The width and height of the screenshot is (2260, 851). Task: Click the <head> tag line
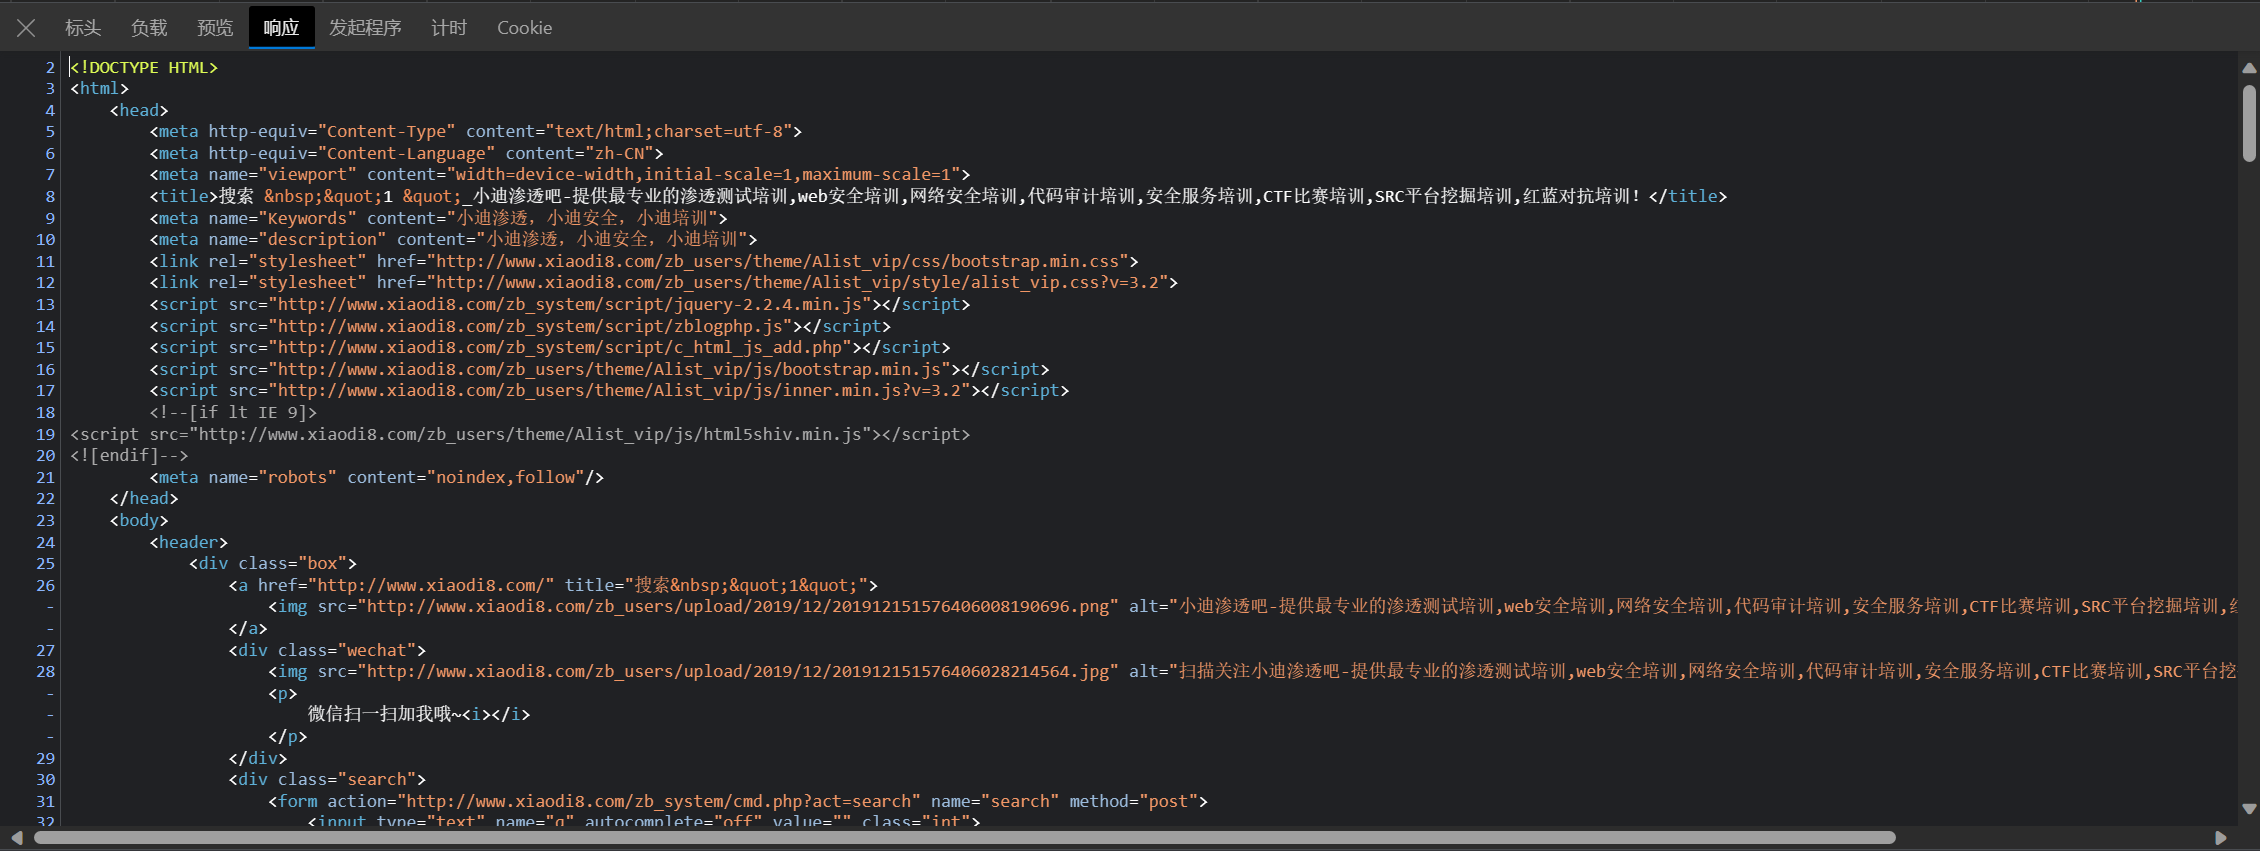click(x=139, y=110)
